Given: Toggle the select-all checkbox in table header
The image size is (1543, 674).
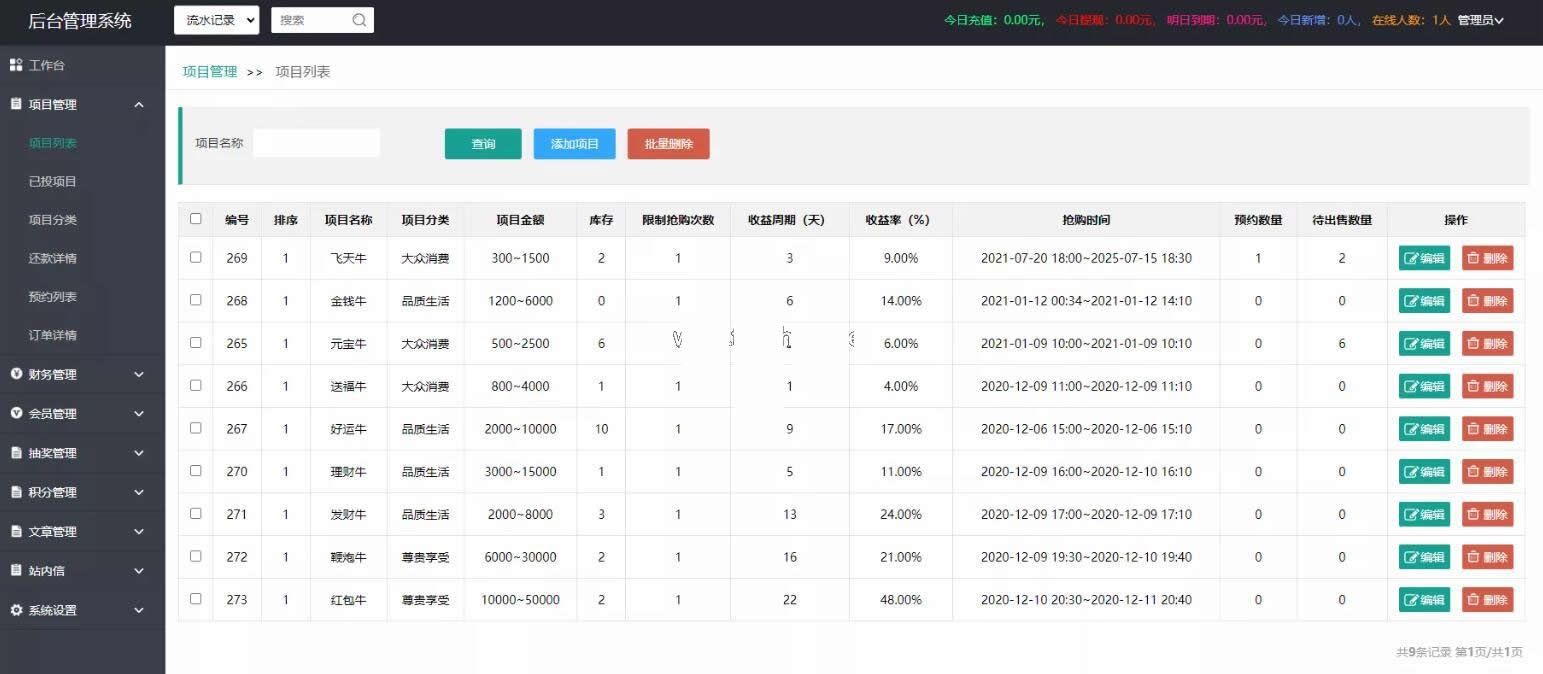Looking at the screenshot, I should (195, 219).
